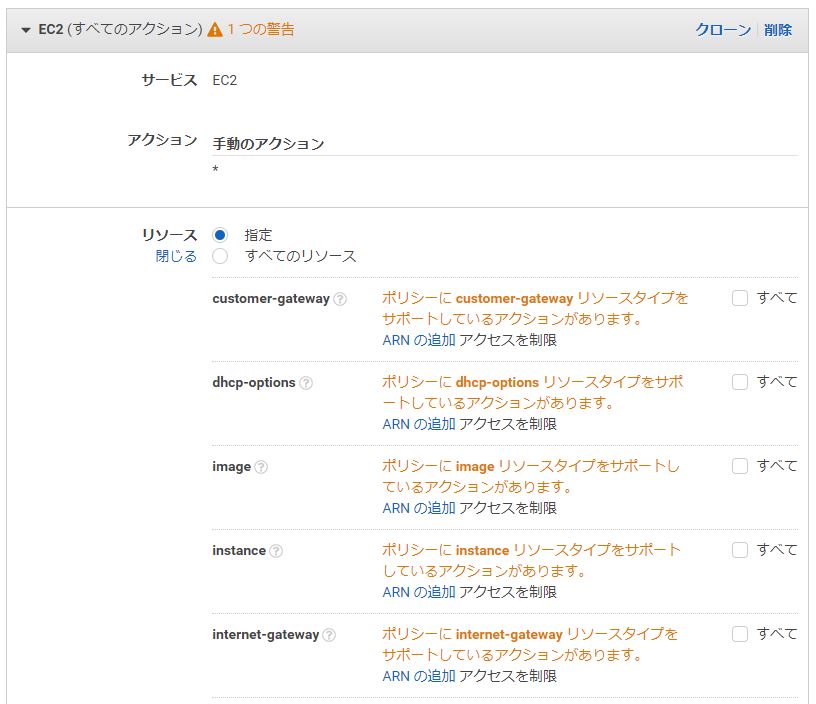Open the help icon next to customer-gateway
816x704 pixels.
[x=340, y=299]
